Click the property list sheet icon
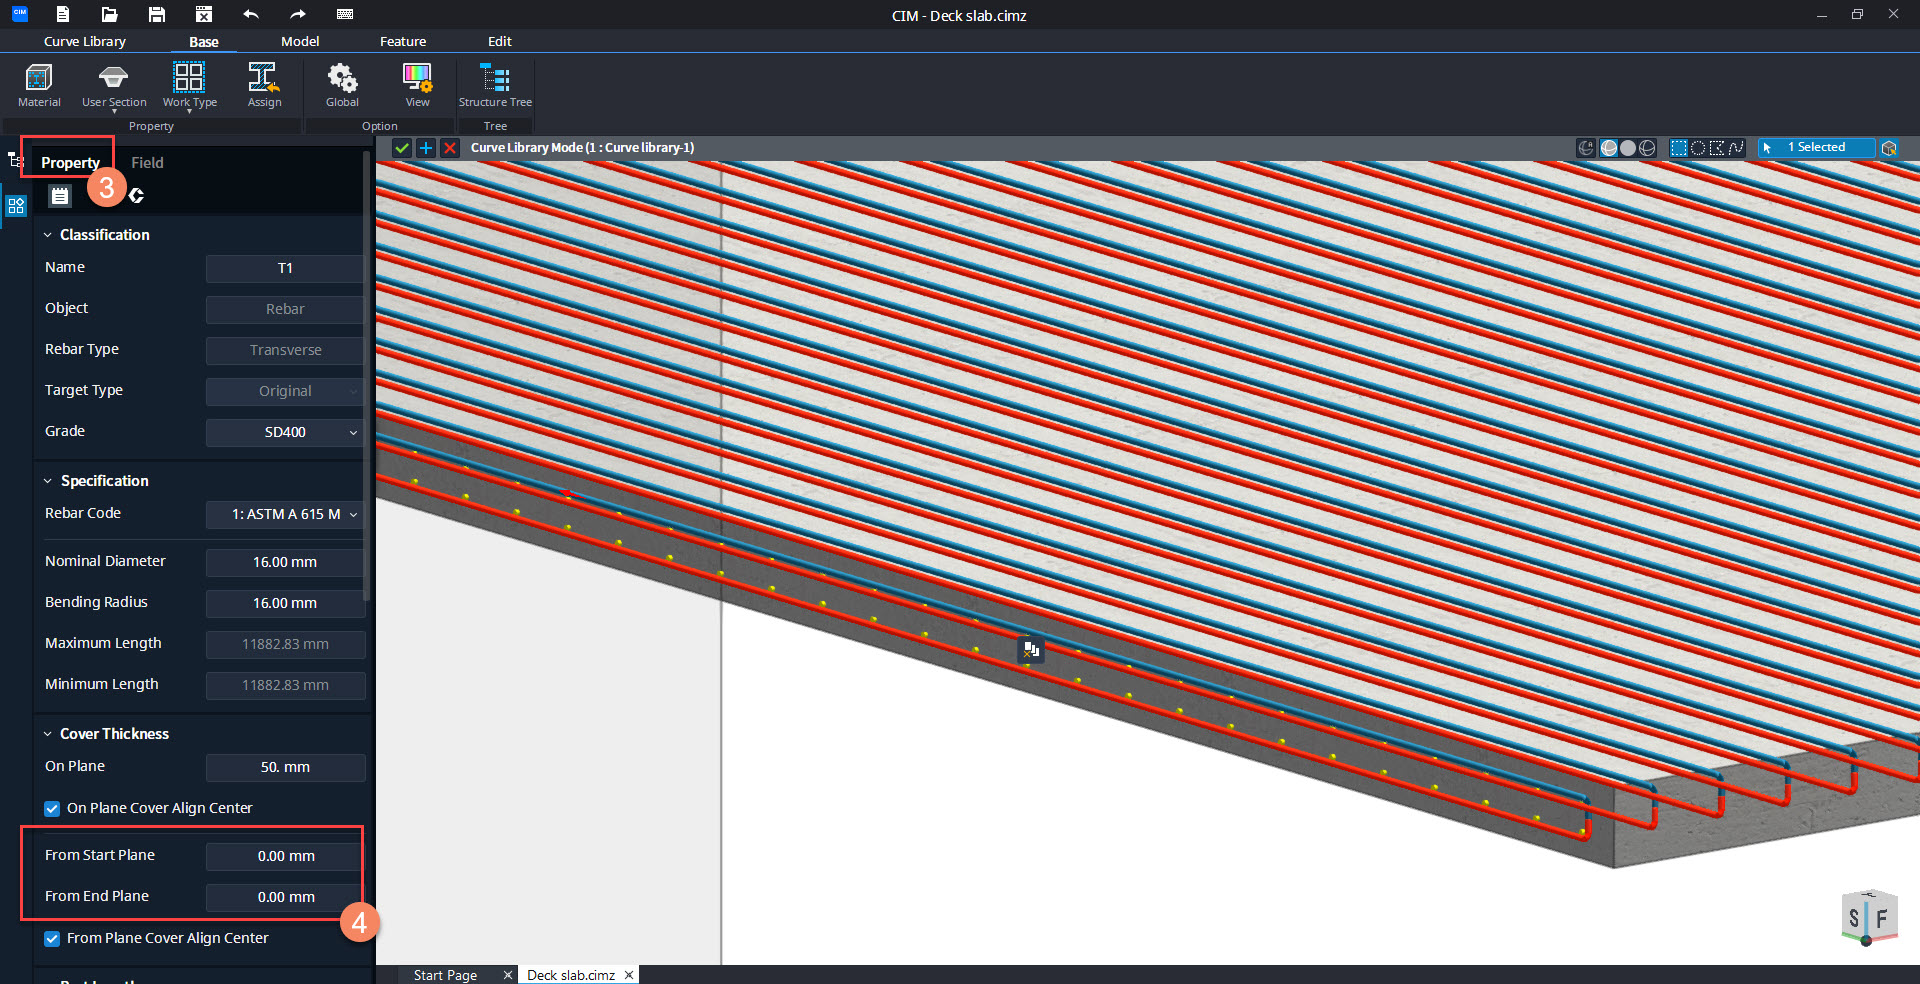Image resolution: width=1920 pixels, height=984 pixels. (x=61, y=196)
